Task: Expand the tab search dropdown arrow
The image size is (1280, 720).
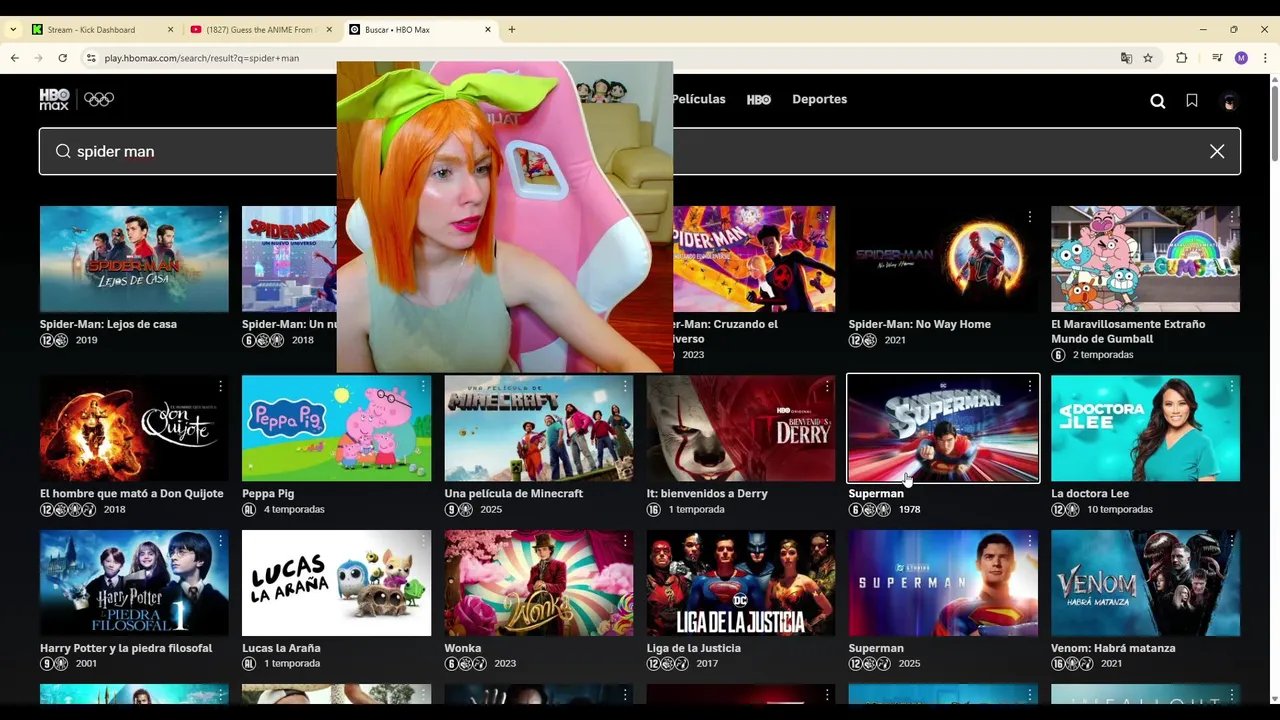Action: pyautogui.click(x=12, y=30)
